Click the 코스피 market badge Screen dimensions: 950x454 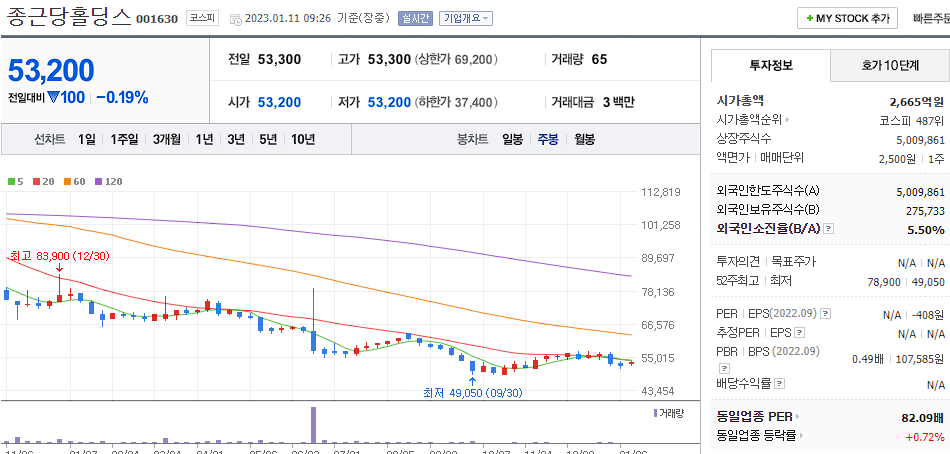(x=202, y=18)
